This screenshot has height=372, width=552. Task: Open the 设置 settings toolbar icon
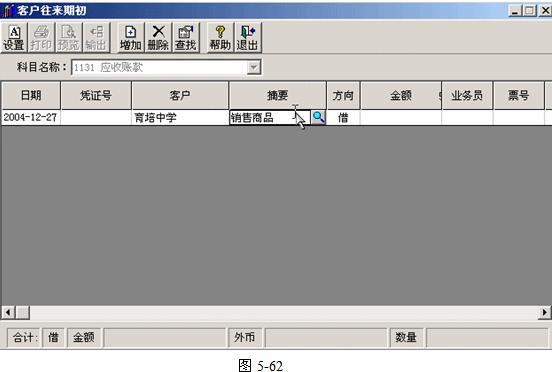tap(14, 37)
